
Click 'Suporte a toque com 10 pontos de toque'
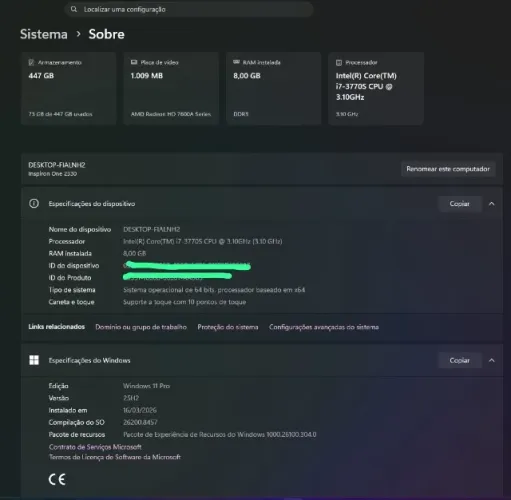[184, 302]
